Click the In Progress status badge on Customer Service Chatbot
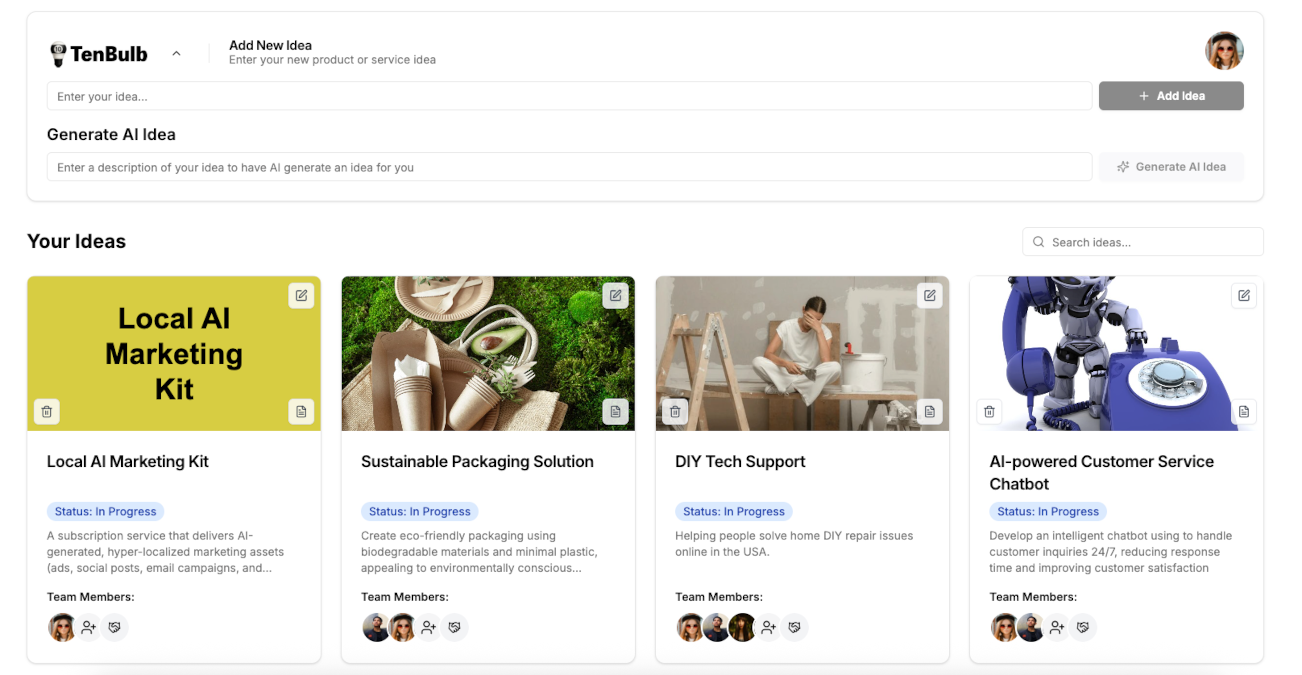 coord(1047,511)
